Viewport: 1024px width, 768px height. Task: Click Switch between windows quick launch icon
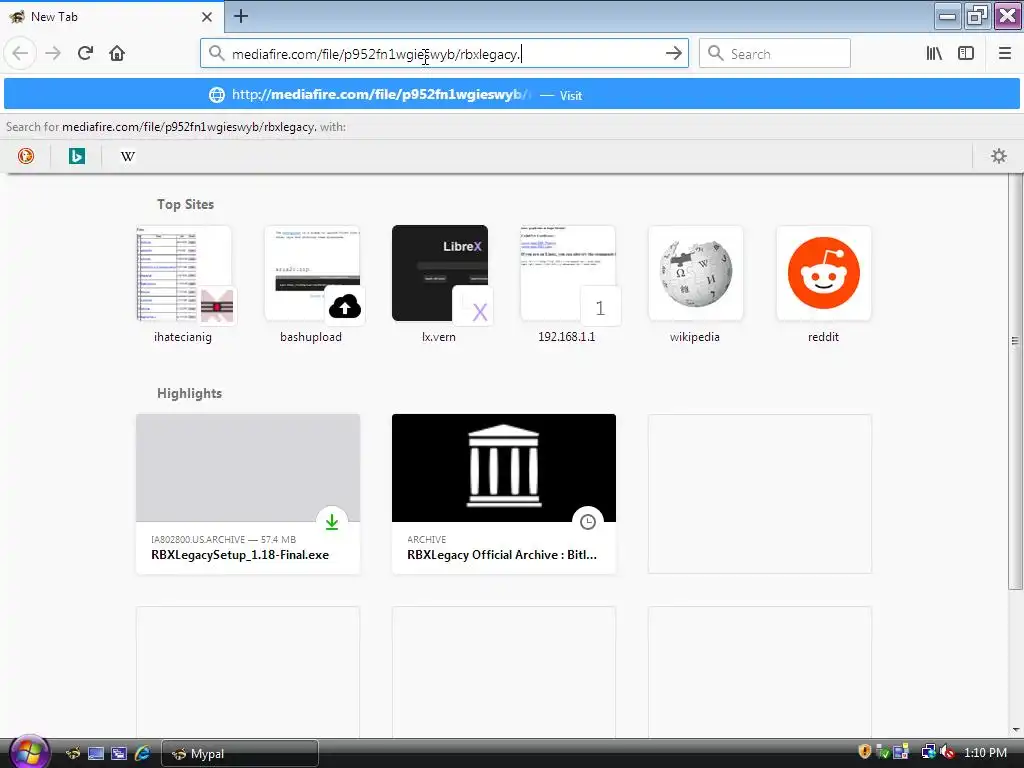[x=119, y=754]
